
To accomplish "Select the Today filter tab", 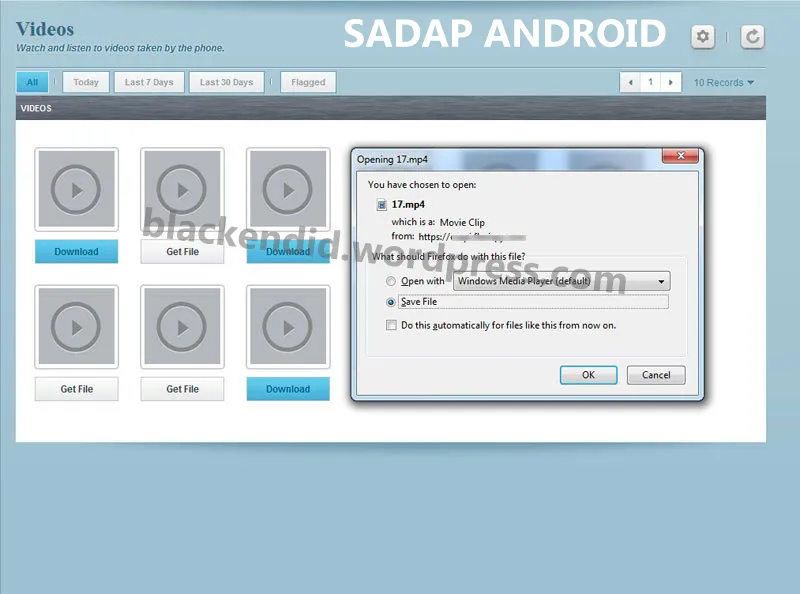I will [x=86, y=82].
